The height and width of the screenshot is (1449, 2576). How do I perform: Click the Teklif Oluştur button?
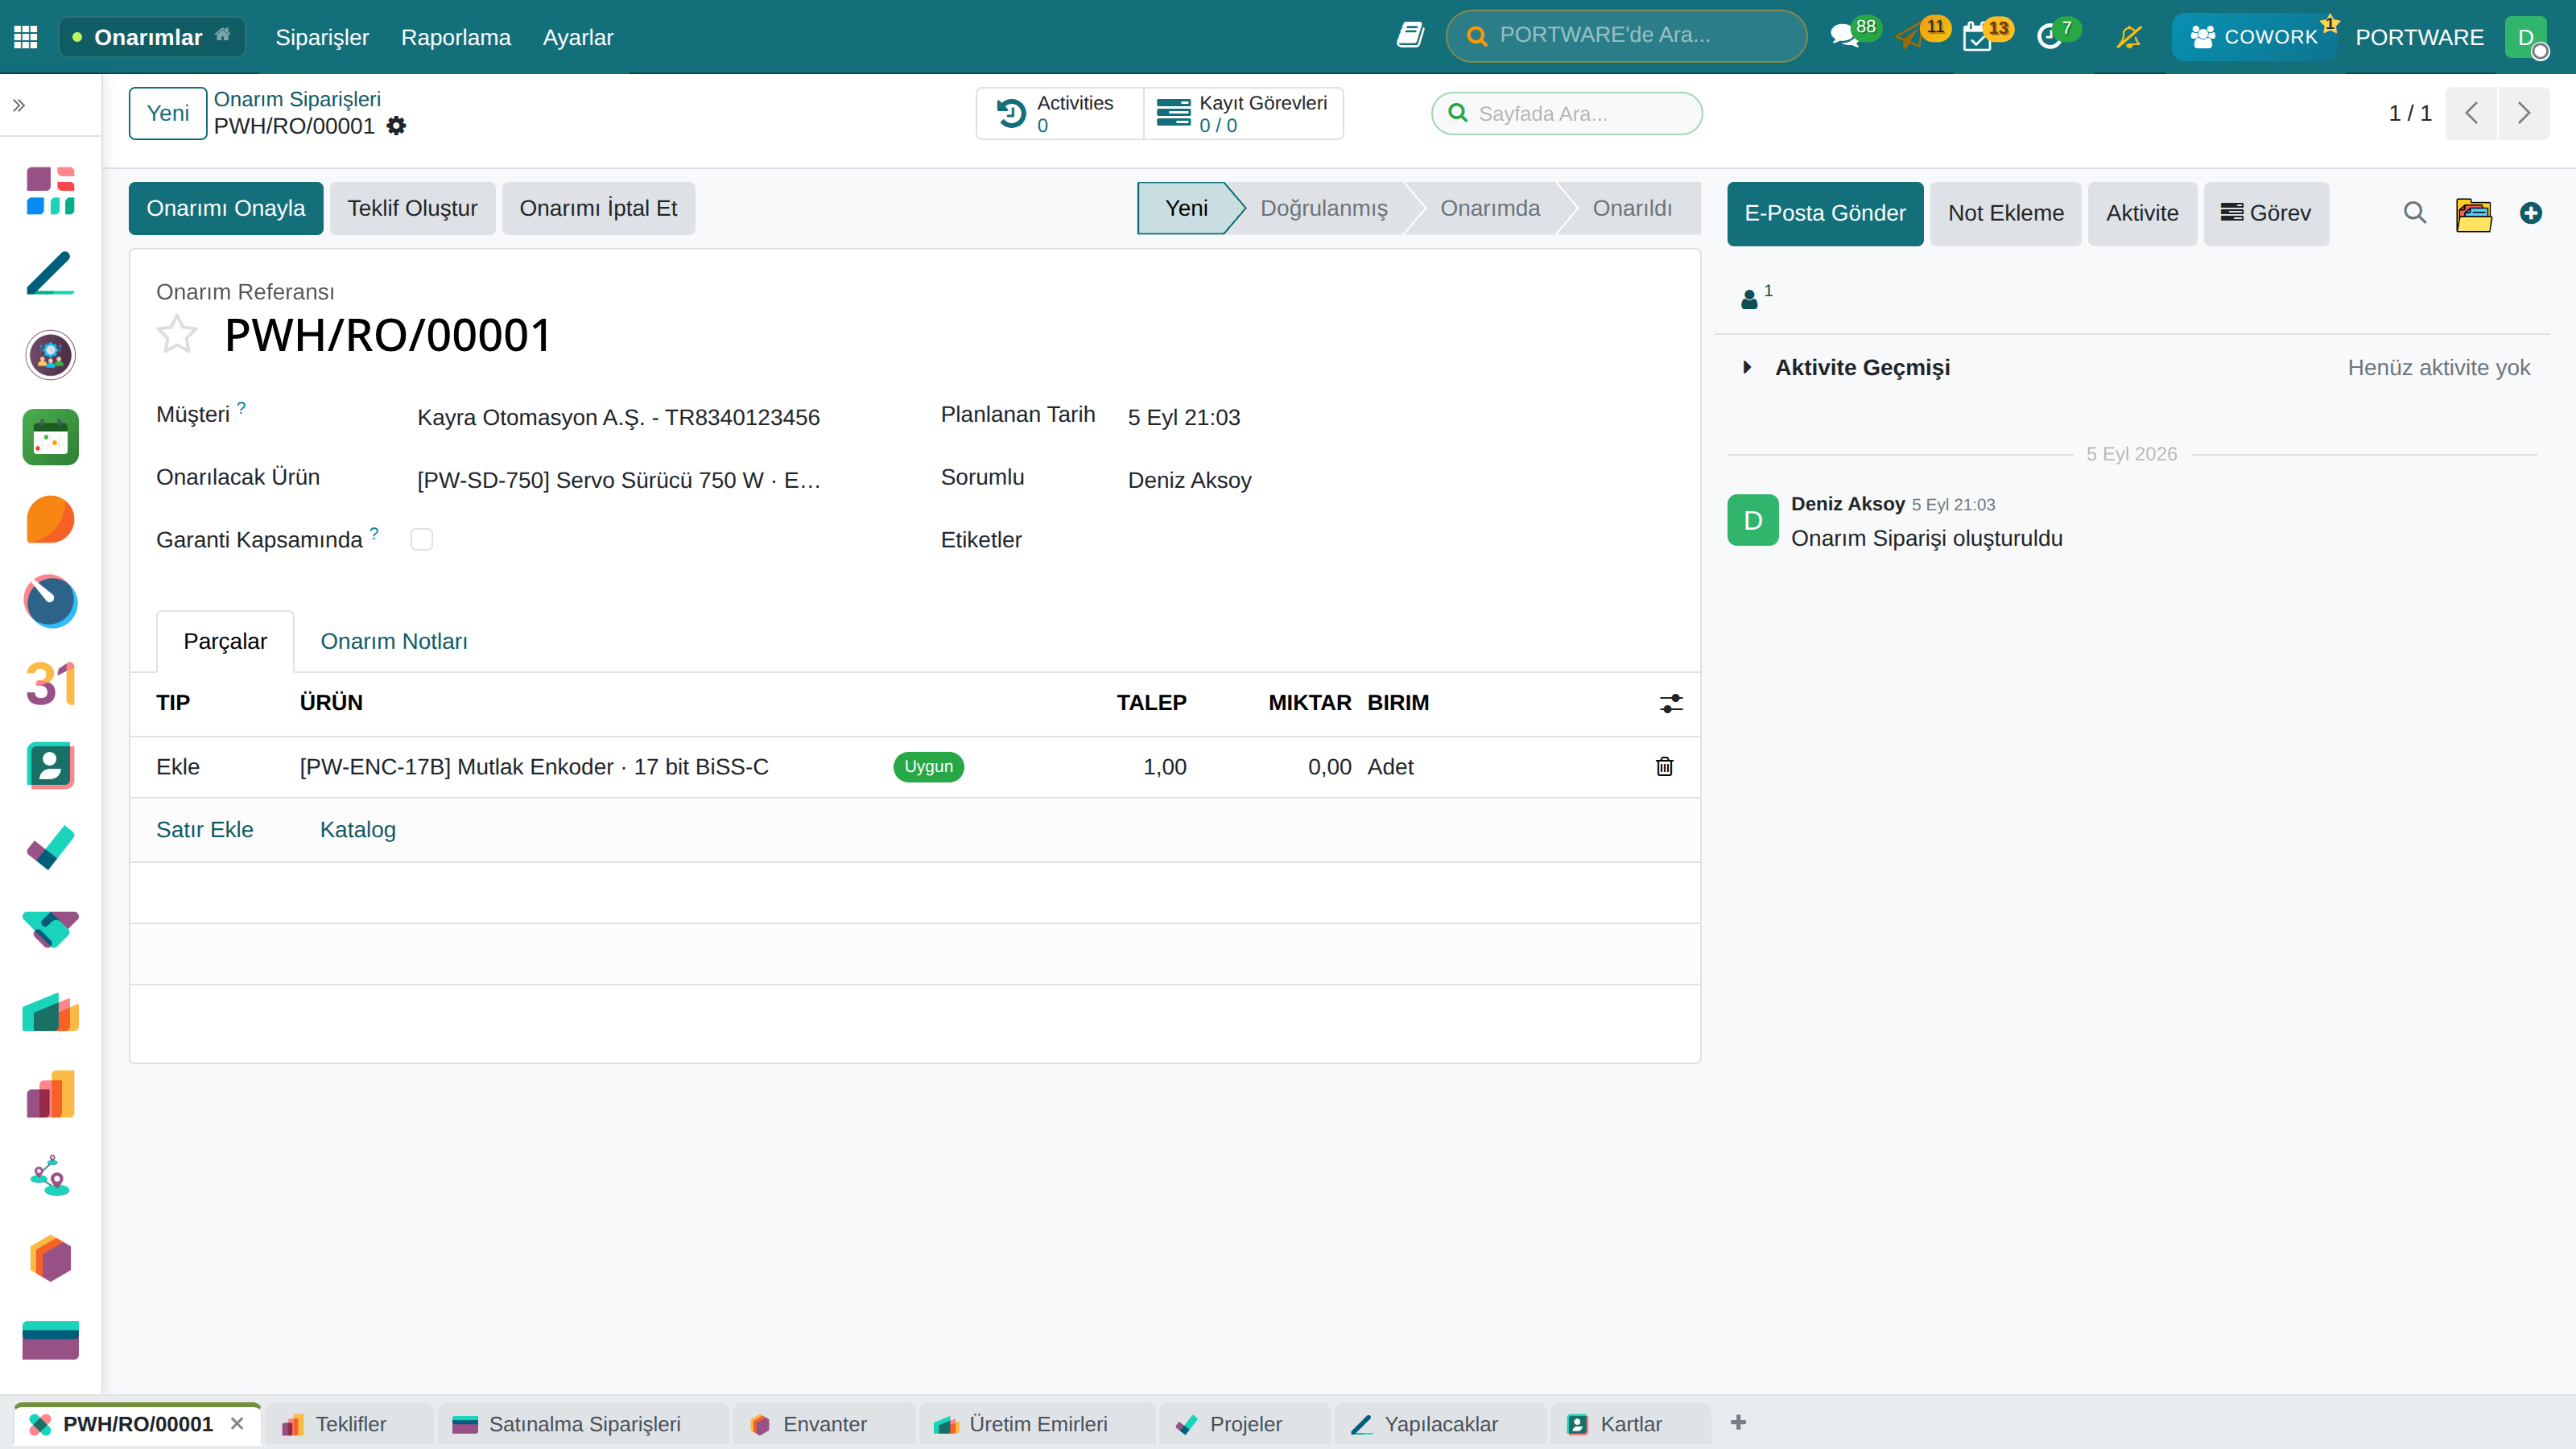[412, 208]
